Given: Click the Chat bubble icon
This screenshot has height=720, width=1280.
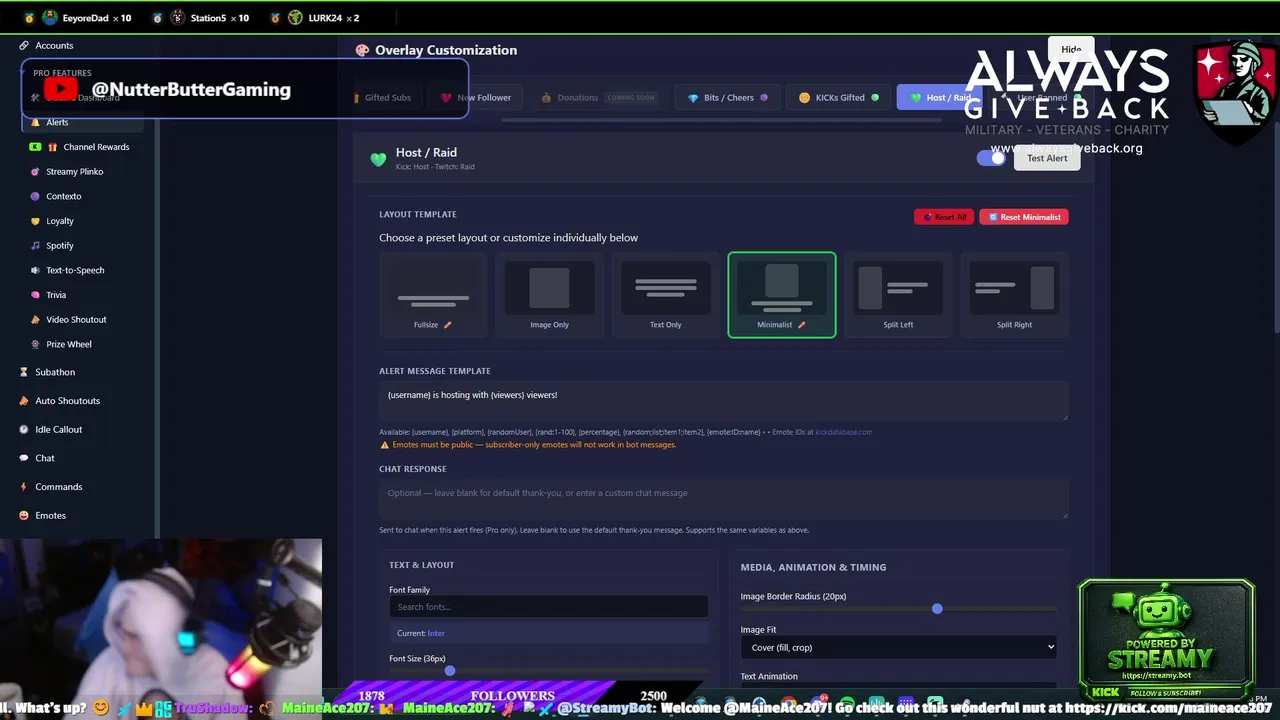Looking at the screenshot, I should coord(24,458).
